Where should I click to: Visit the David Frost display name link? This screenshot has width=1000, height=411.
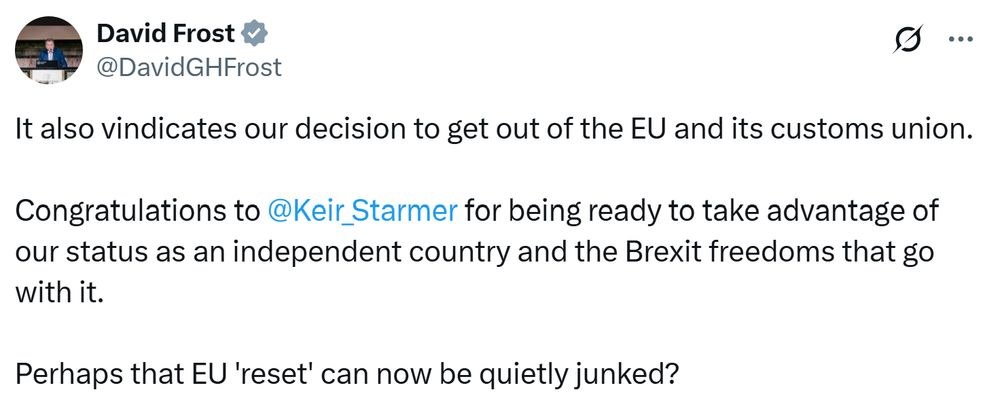pos(166,33)
